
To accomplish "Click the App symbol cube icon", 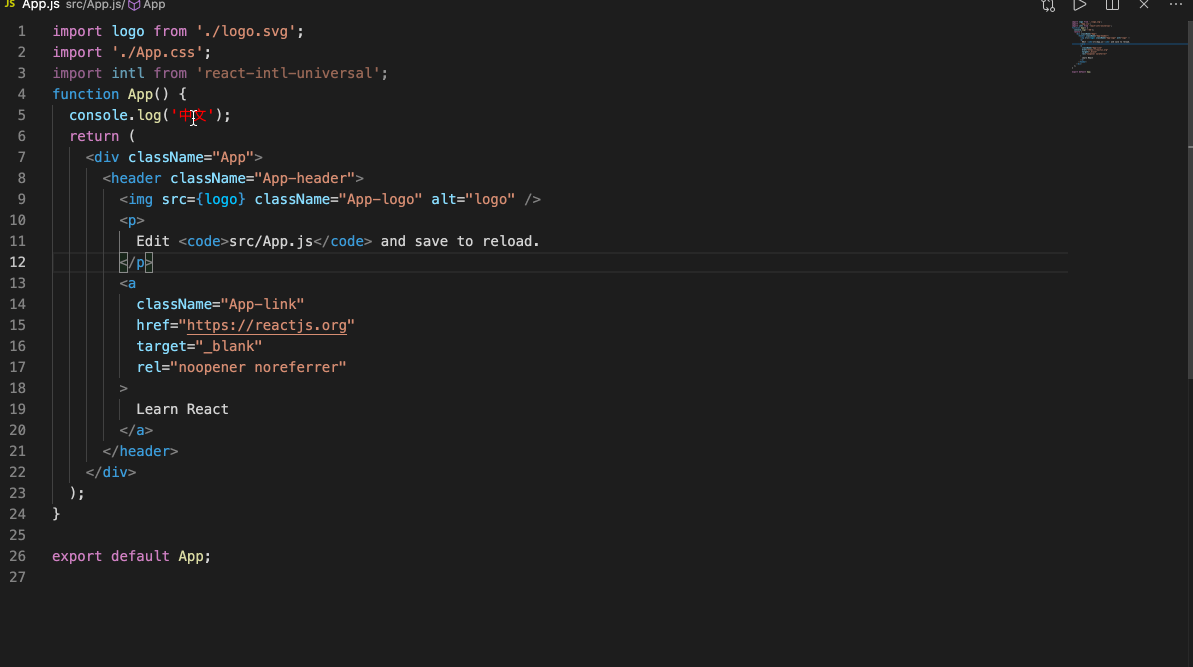I will 134,5.
